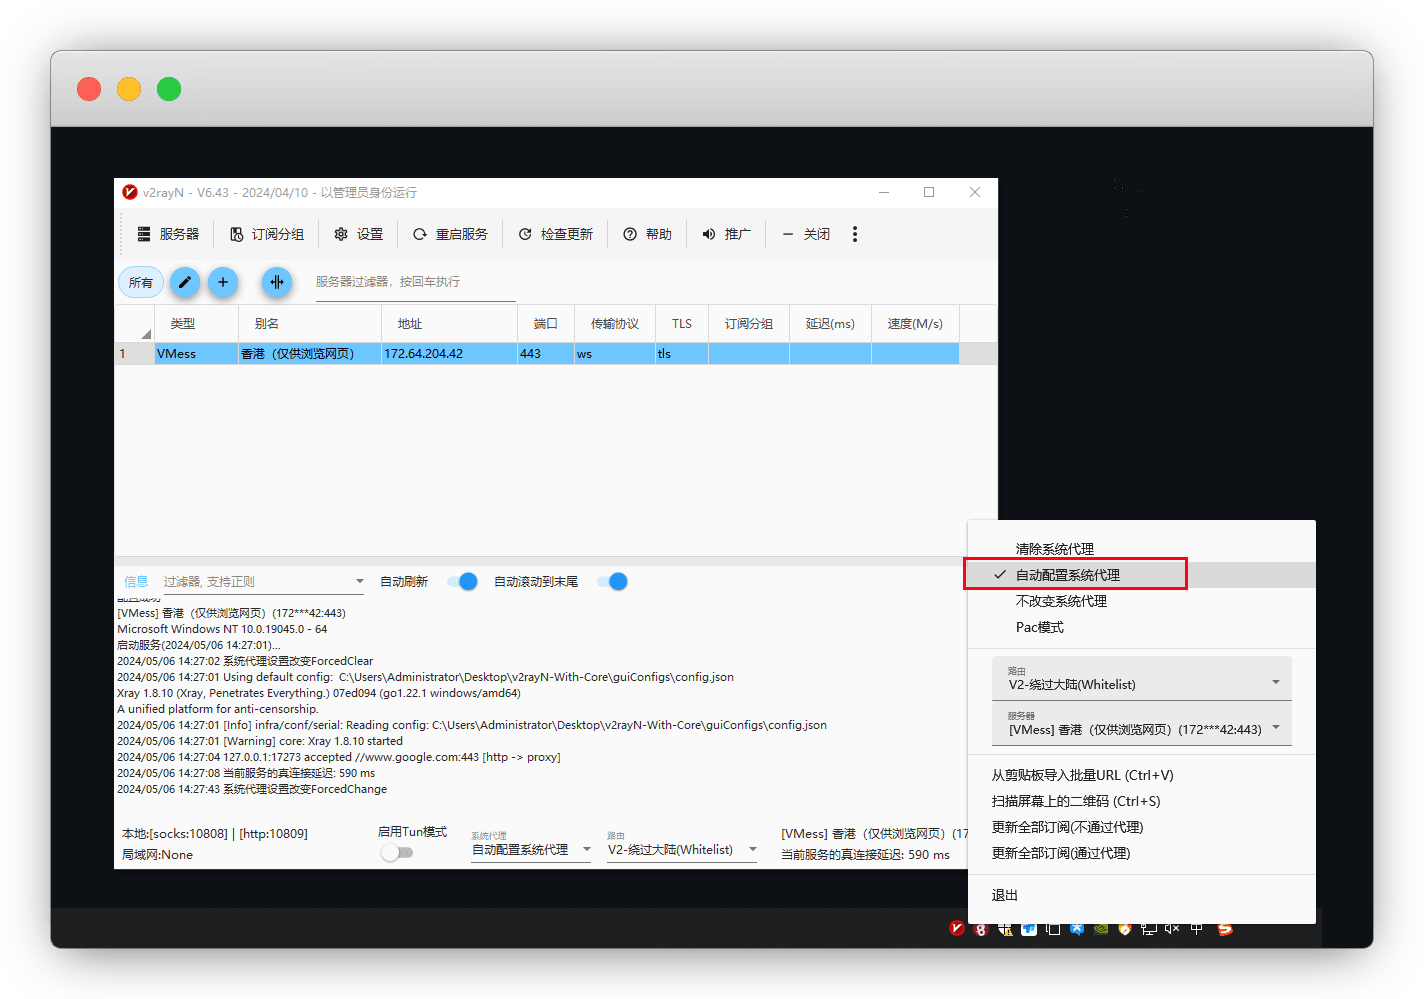
Task: Click 退出 to exit the application
Action: click(x=1004, y=895)
